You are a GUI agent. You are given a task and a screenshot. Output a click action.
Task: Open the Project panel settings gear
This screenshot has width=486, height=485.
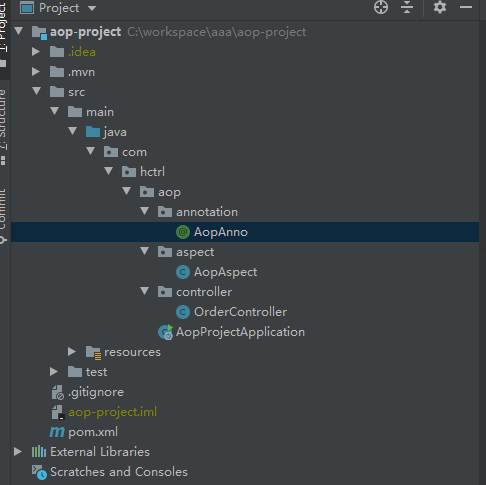[x=440, y=7]
